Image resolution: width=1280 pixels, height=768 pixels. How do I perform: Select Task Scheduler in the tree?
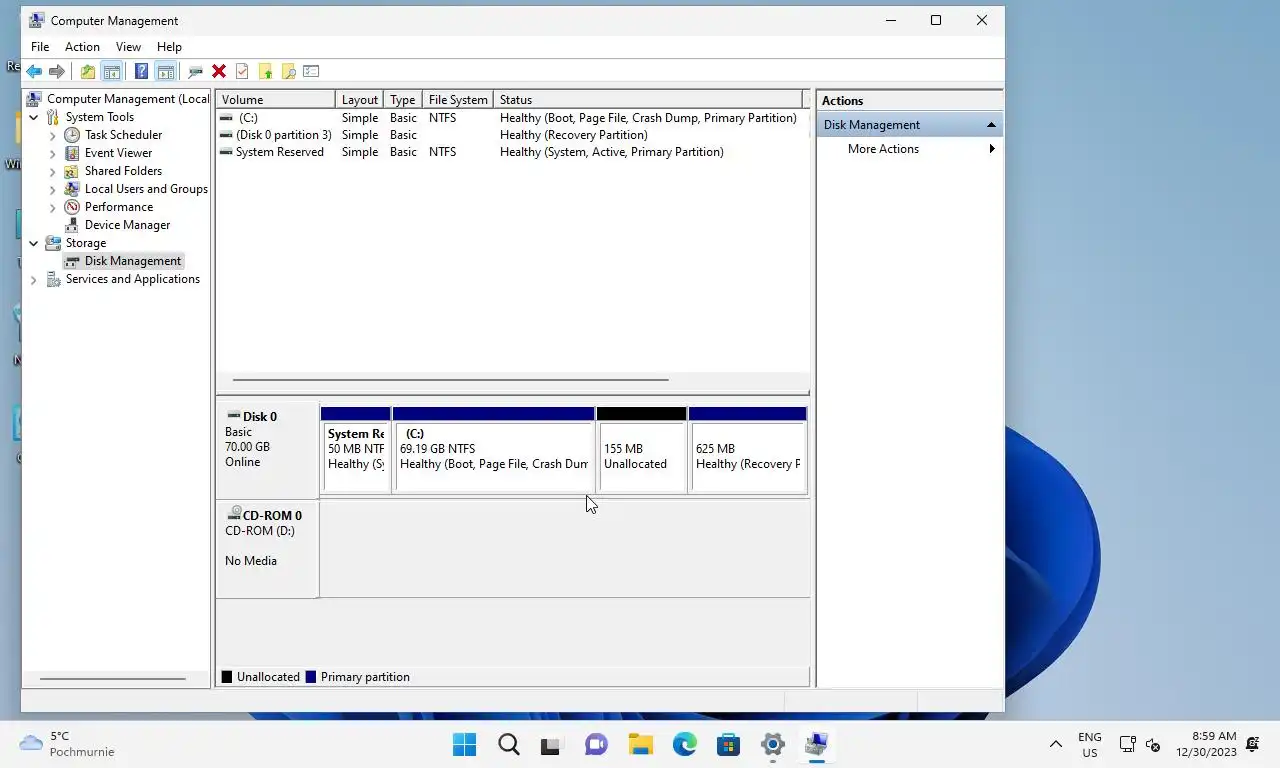click(x=123, y=135)
